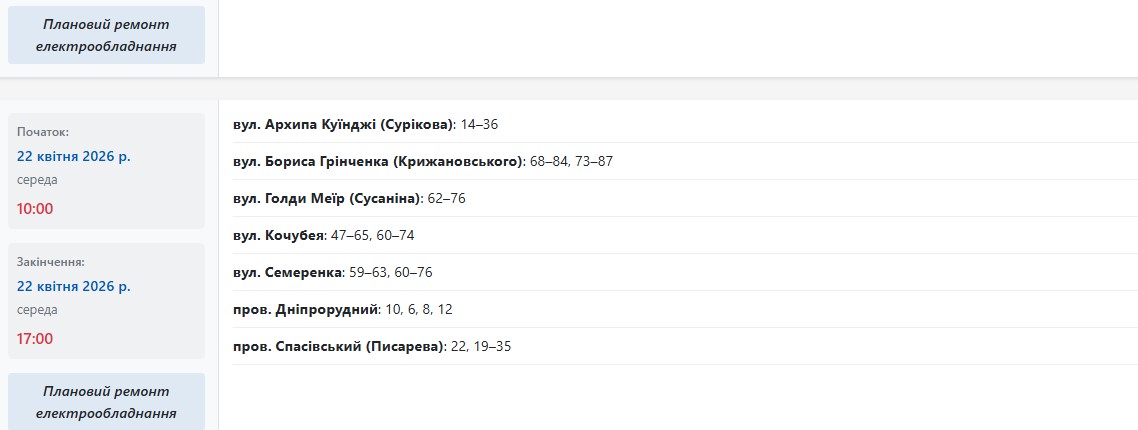Click the end time 17:00
This screenshot has width=1138, height=430.
tap(35, 339)
